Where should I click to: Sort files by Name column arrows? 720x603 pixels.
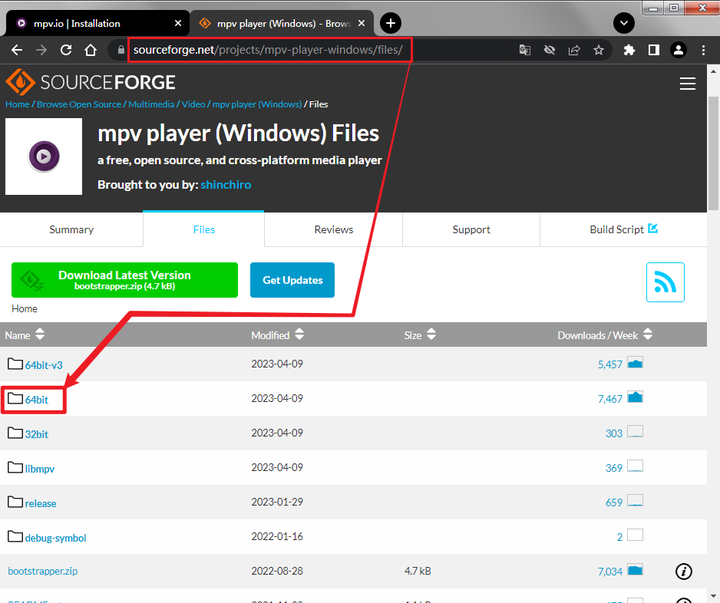[40, 334]
